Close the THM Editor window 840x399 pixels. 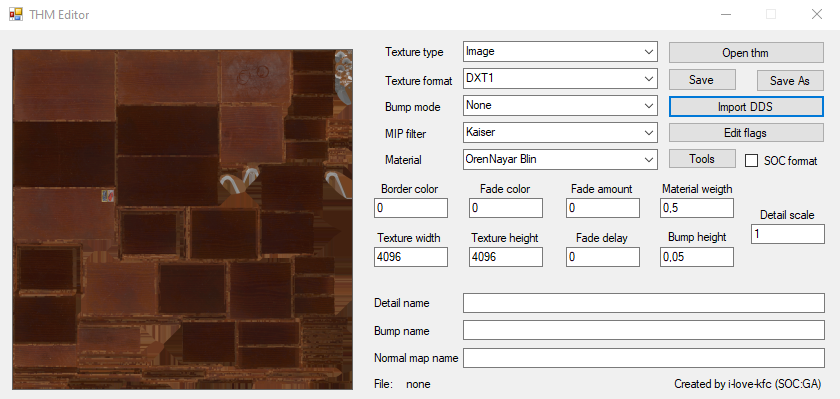[x=816, y=14]
